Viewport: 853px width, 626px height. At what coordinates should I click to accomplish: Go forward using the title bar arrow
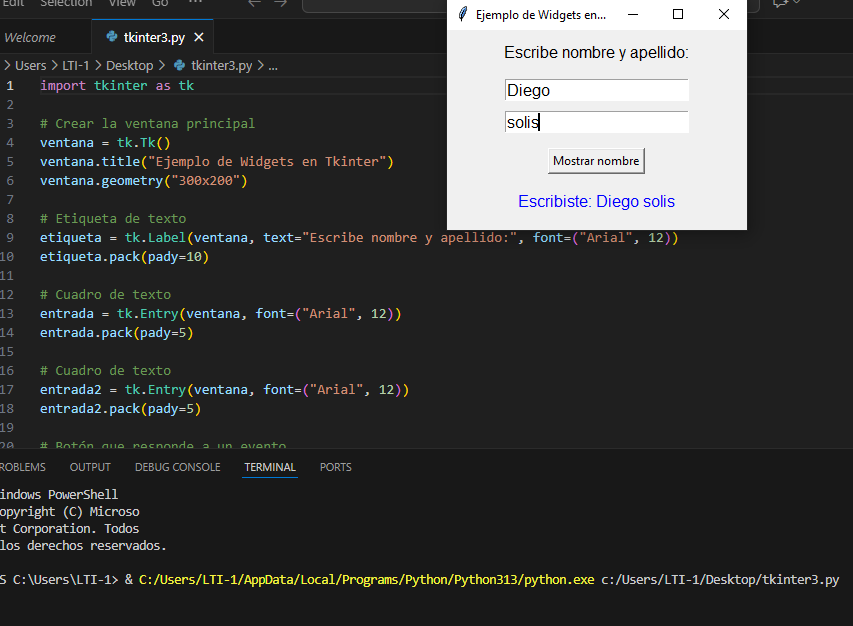tap(282, 3)
